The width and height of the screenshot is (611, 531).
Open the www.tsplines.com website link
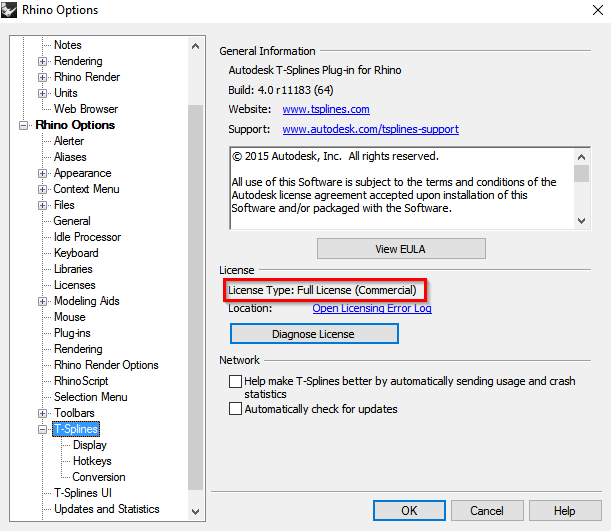[x=326, y=109]
